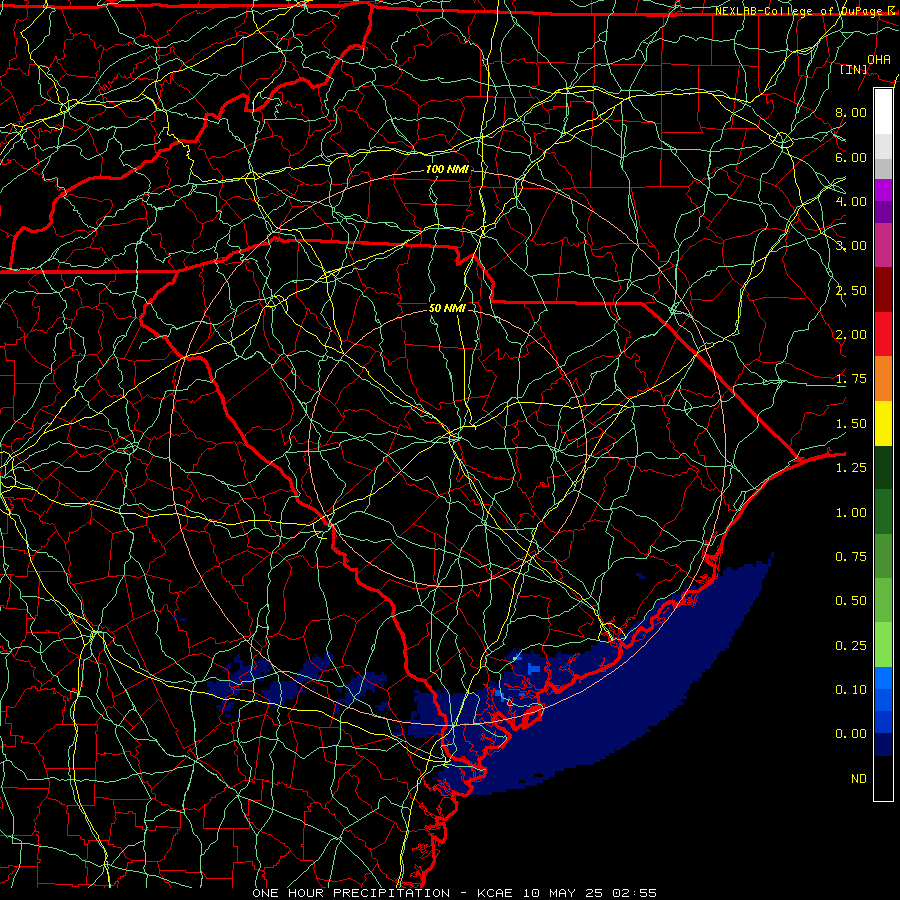Click the 6.00 legend value
This screenshot has height=900, width=900.
pos(851,157)
